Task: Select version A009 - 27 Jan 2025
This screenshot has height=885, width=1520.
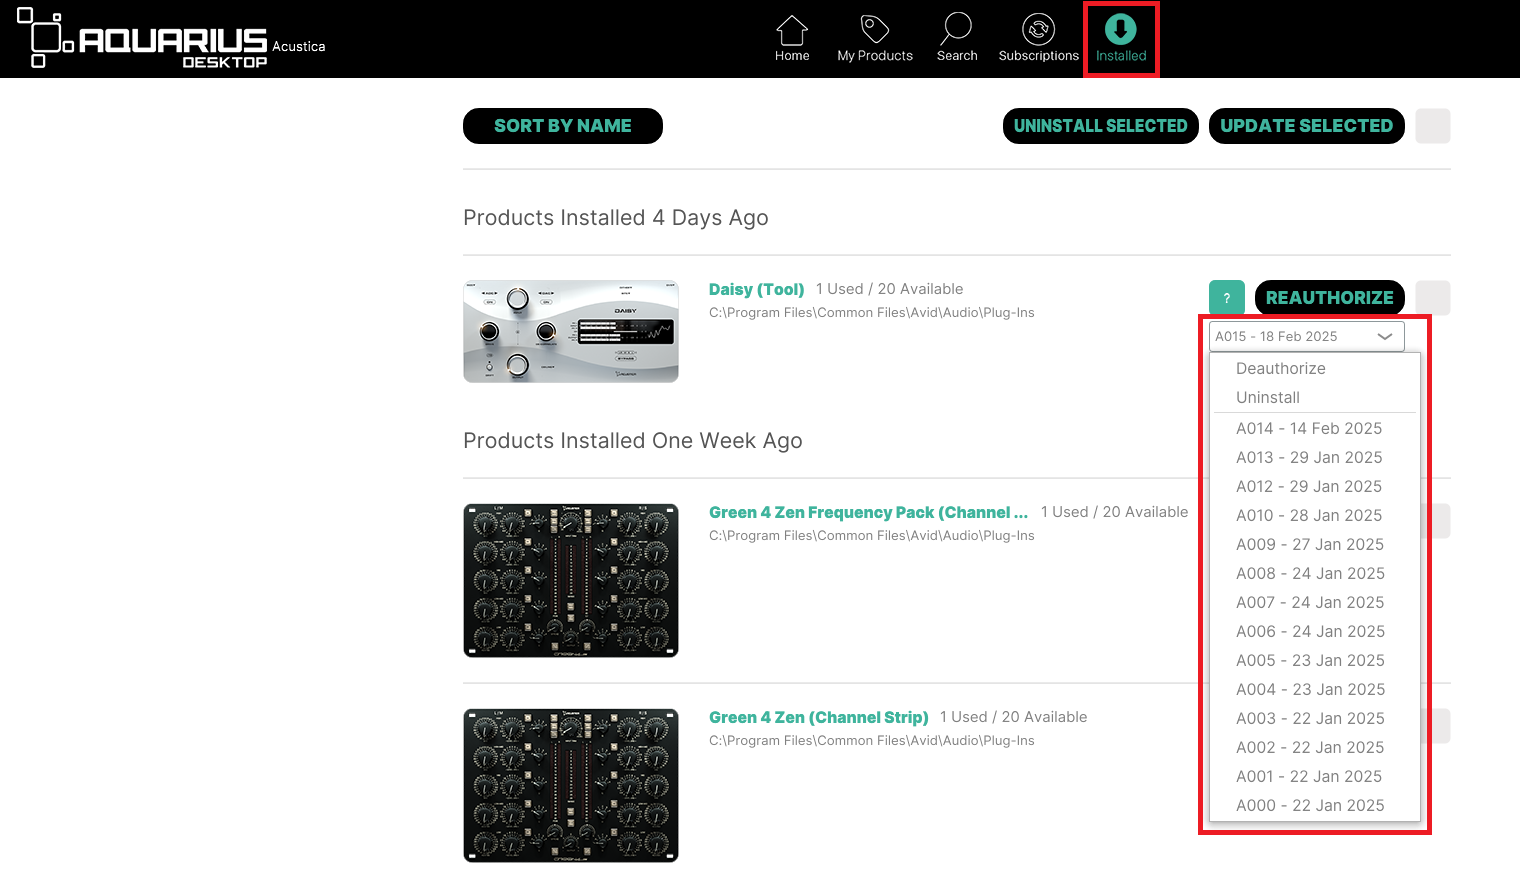Action: tap(1315, 544)
